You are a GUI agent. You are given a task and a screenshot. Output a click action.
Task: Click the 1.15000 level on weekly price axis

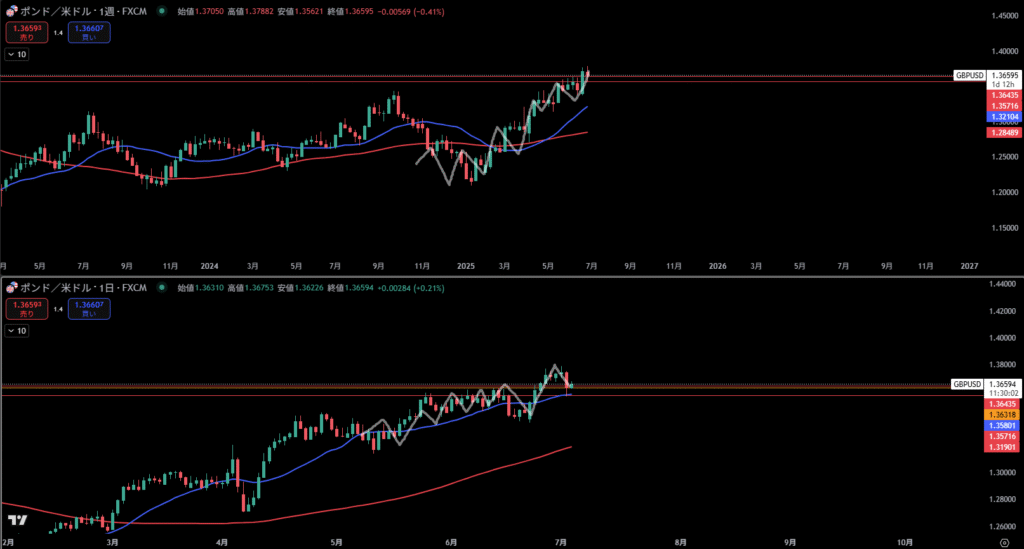coord(1004,228)
